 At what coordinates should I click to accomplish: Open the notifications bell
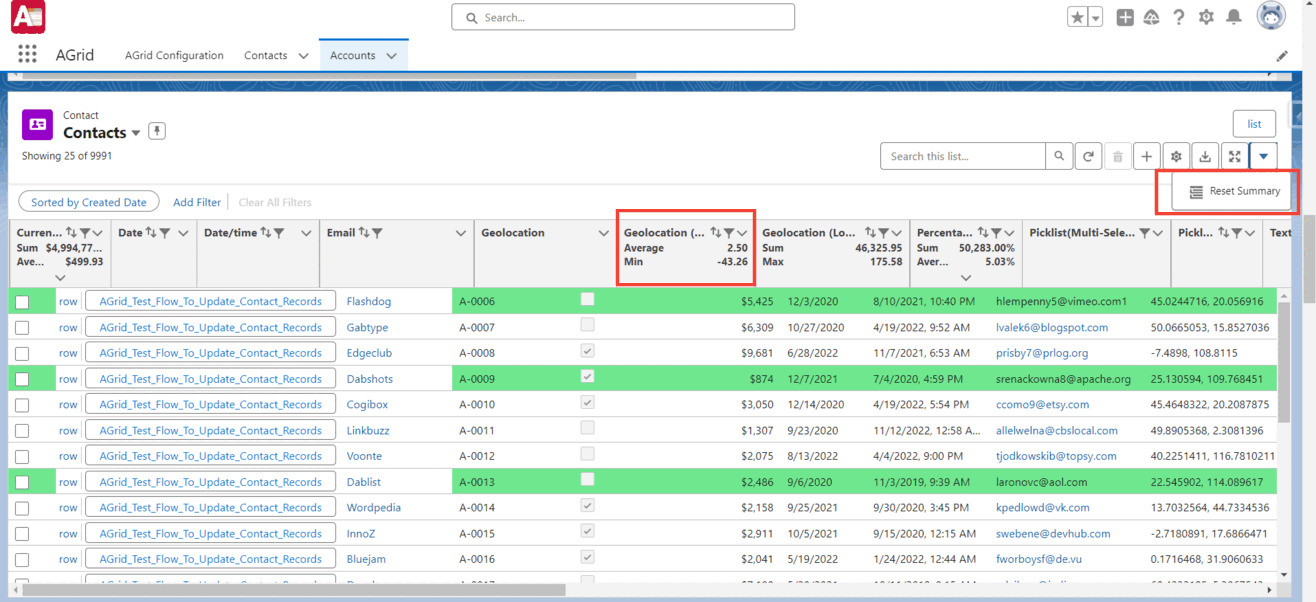coord(1234,17)
